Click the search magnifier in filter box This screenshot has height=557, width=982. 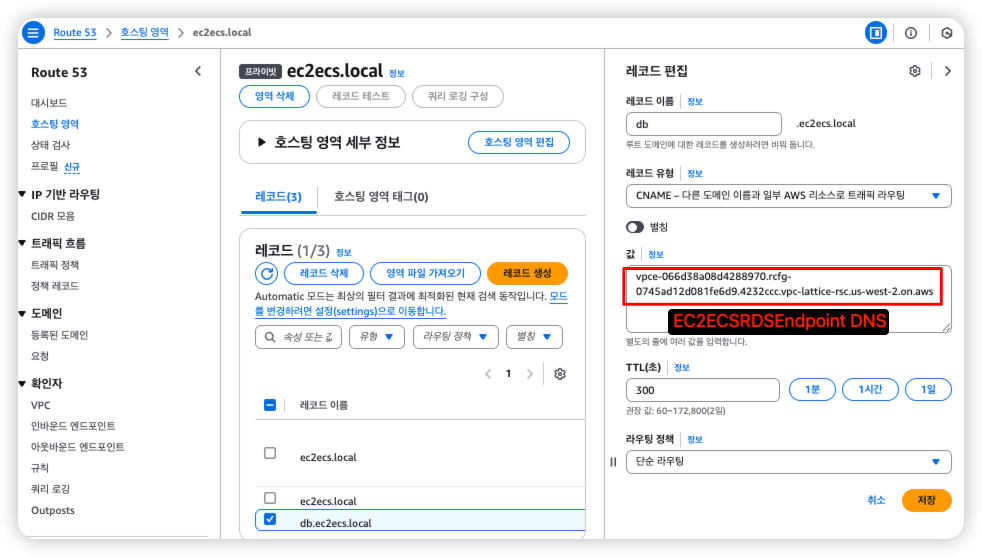[270, 337]
